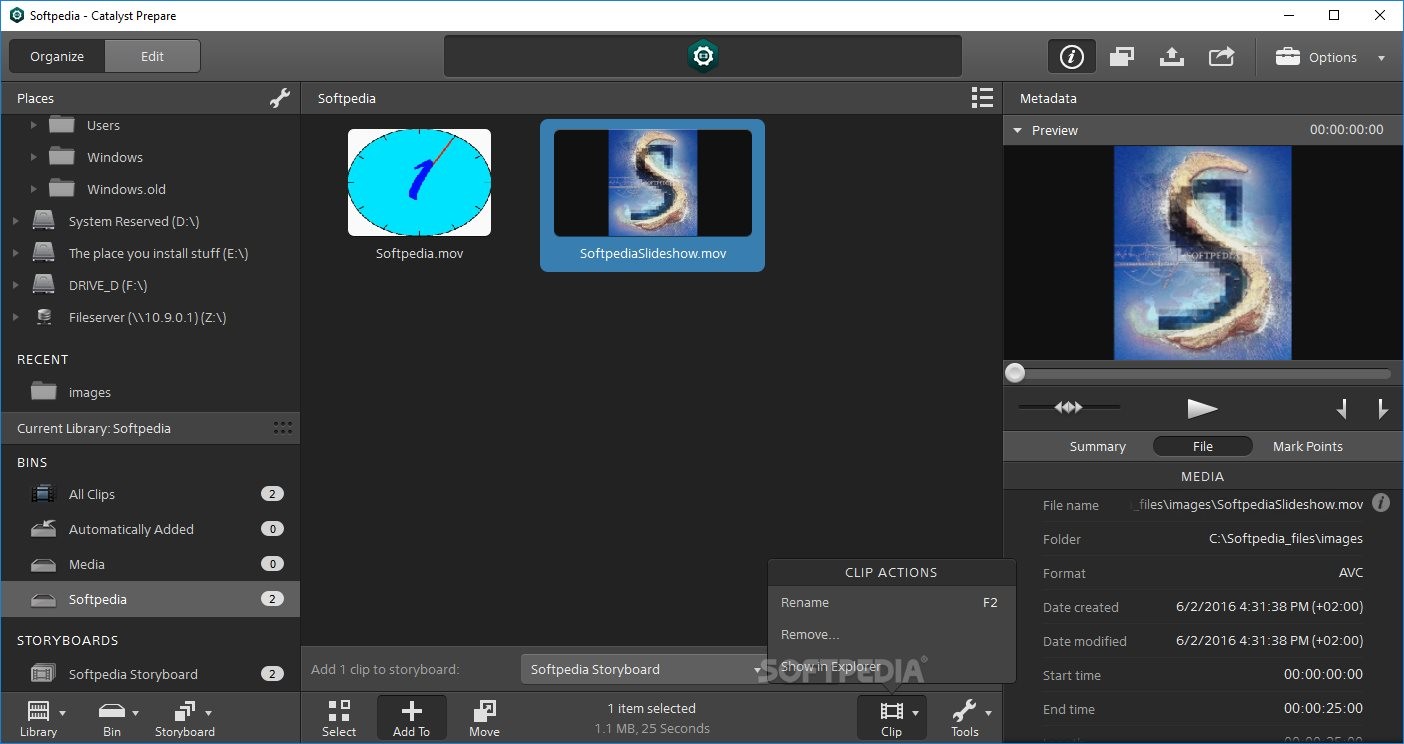Choose Rename in Clip Actions
The width and height of the screenshot is (1404, 744).
tap(891, 602)
